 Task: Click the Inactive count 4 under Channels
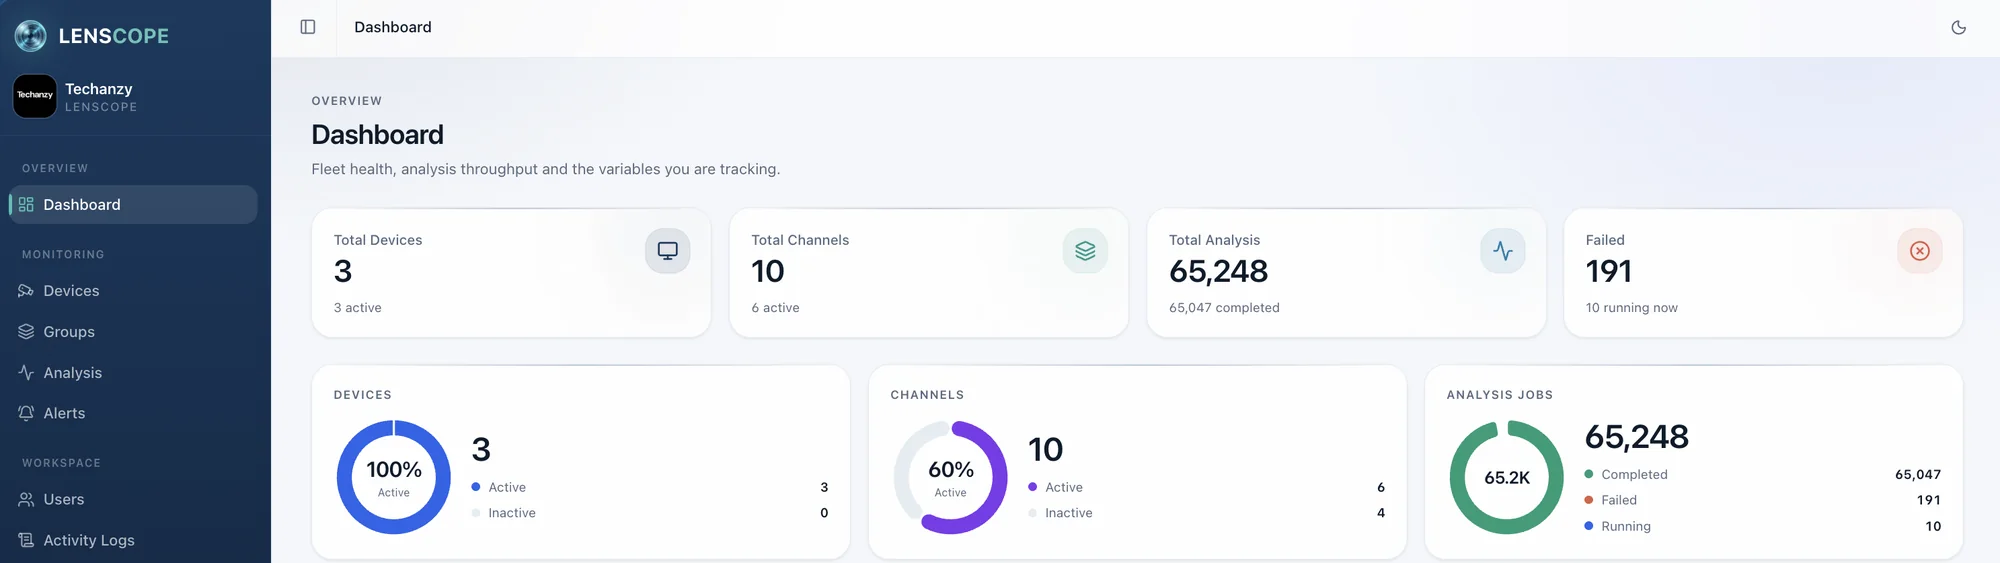tap(1381, 513)
